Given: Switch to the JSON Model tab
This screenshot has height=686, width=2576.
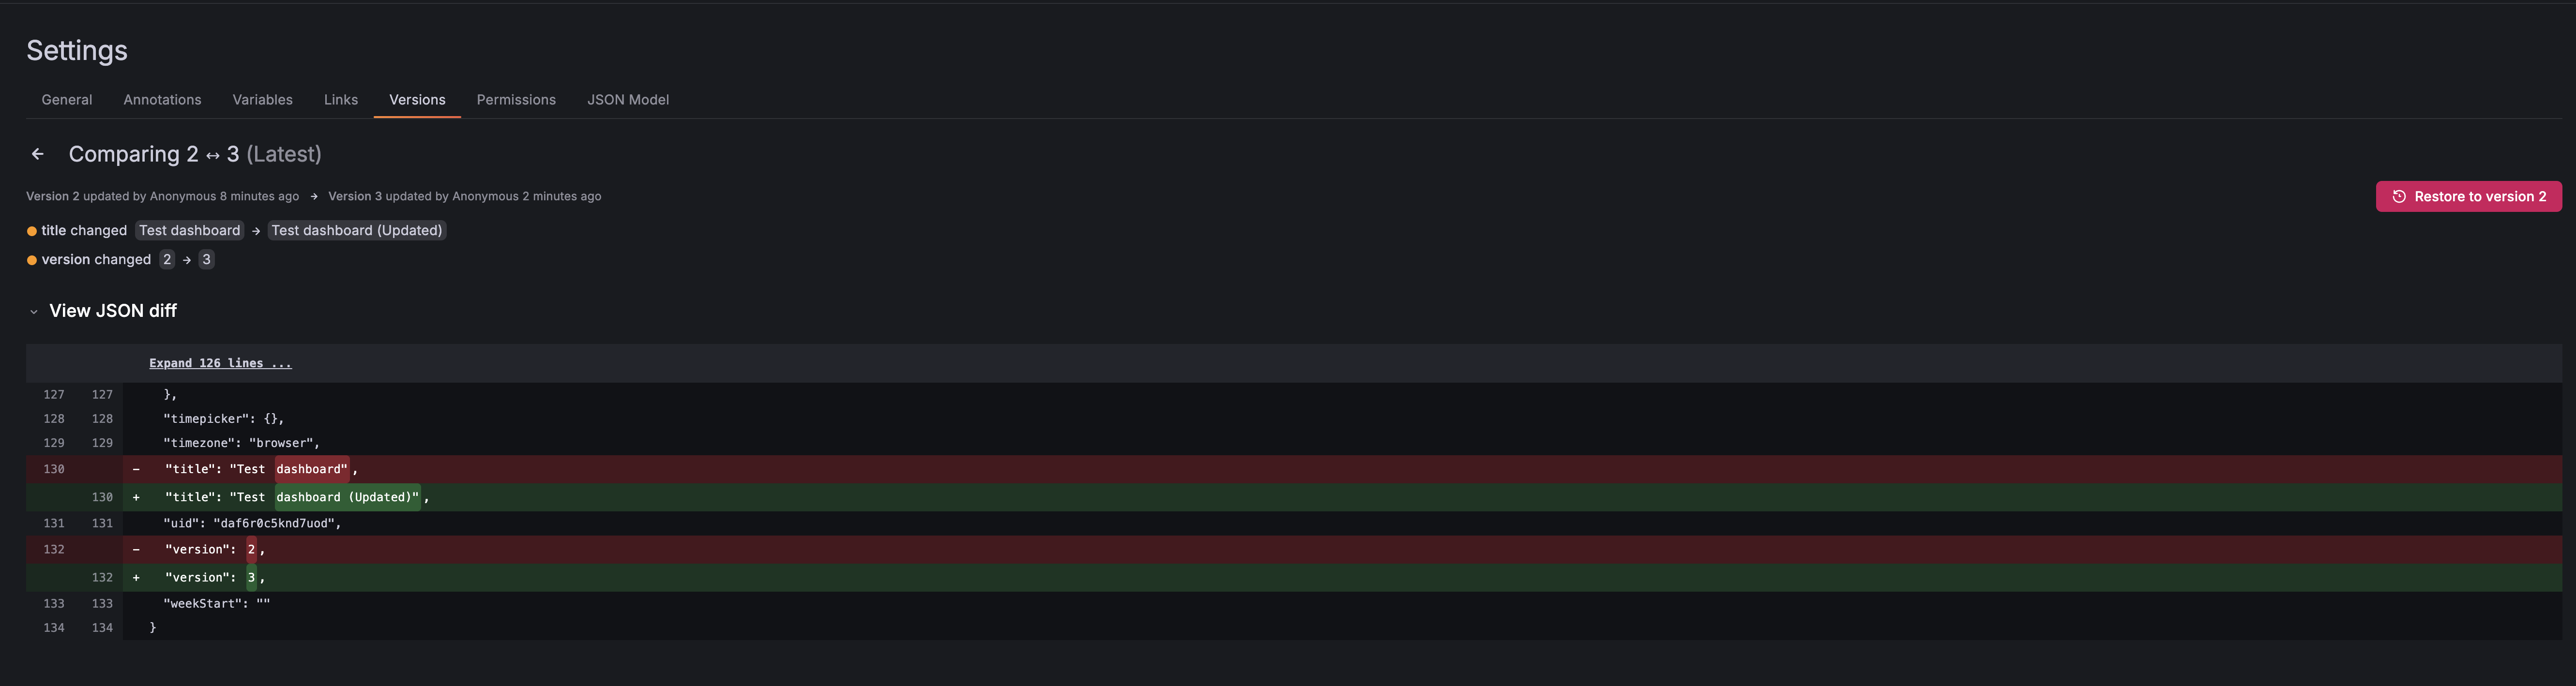Looking at the screenshot, I should pyautogui.click(x=628, y=99).
